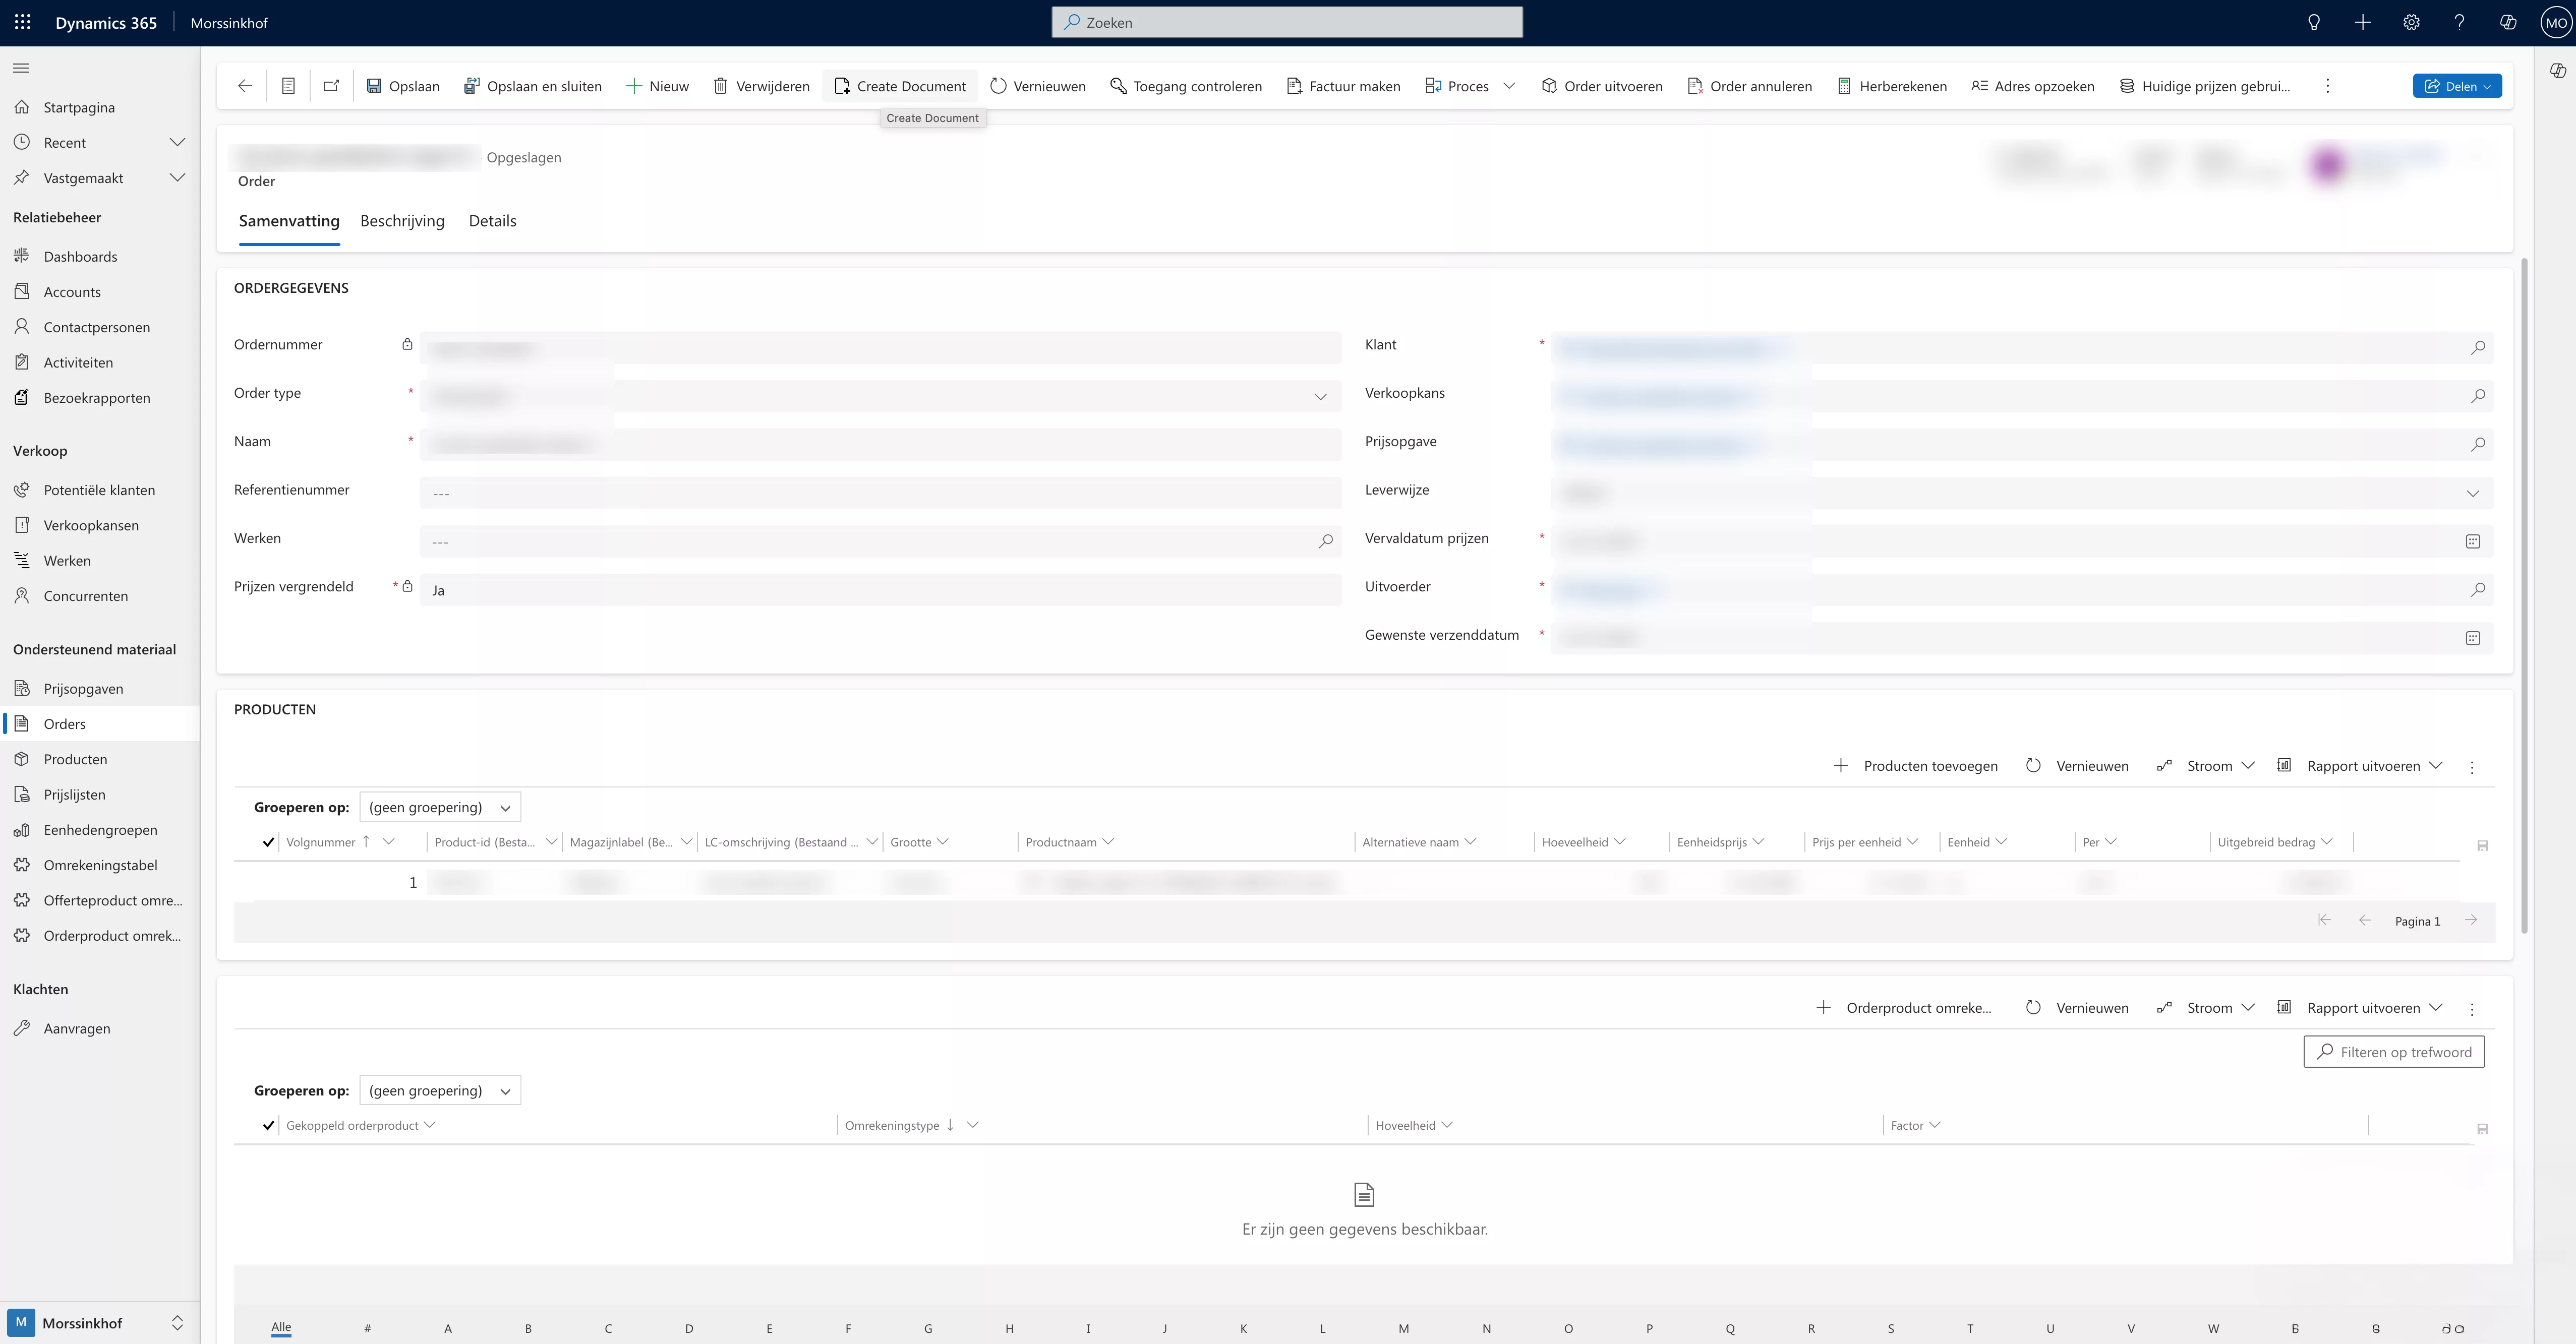Expand the Proces dropdown

click(1509, 85)
